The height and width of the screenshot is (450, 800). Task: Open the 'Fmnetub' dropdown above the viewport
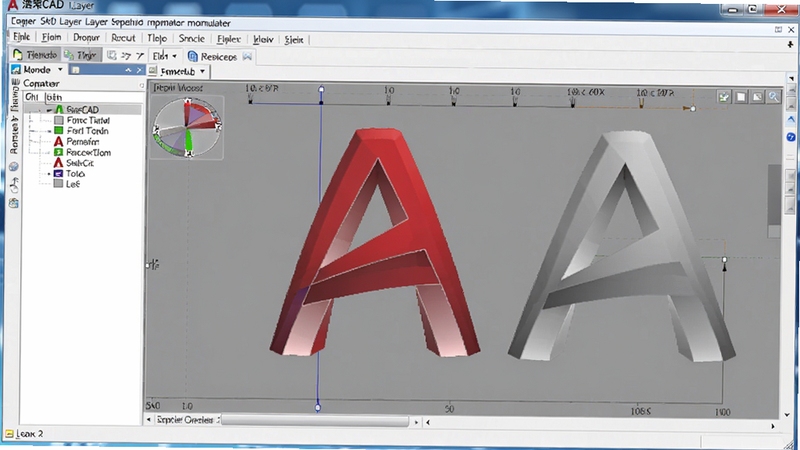[x=183, y=71]
